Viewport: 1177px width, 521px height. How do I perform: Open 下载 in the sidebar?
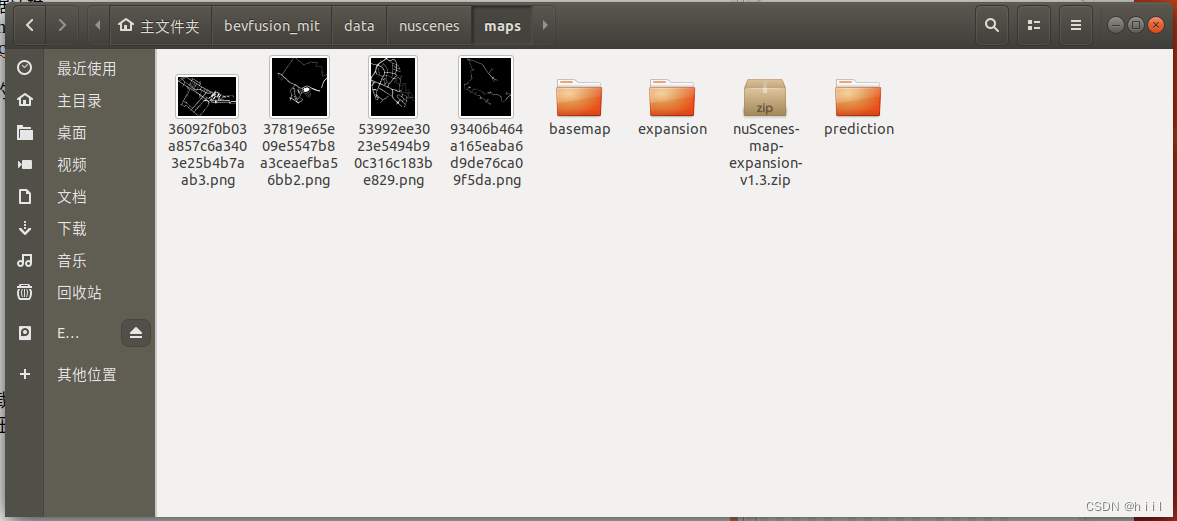coord(72,229)
